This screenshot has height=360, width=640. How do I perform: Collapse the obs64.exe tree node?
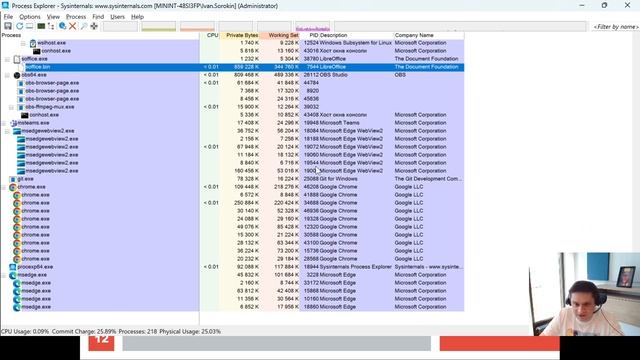(7, 75)
